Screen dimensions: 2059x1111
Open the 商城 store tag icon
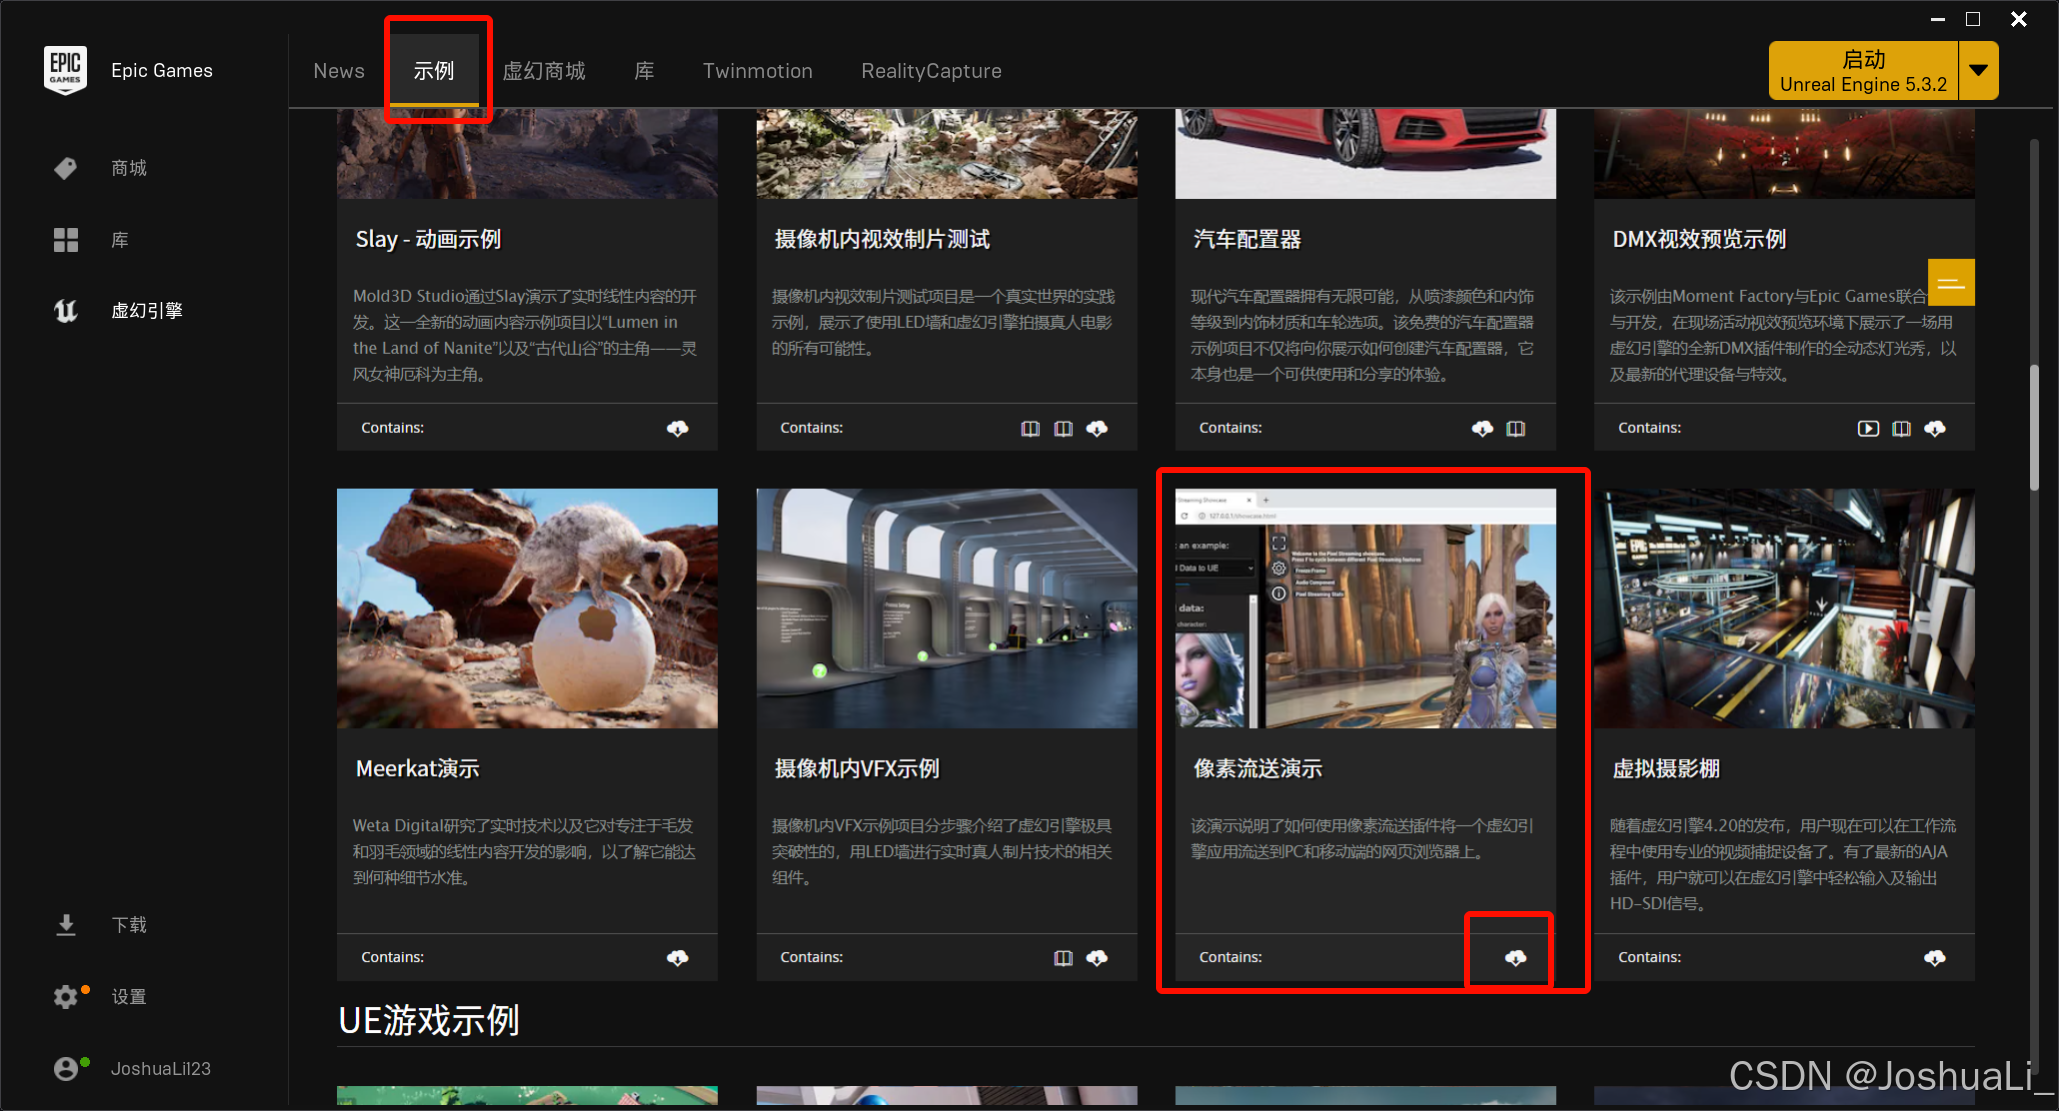[65, 168]
